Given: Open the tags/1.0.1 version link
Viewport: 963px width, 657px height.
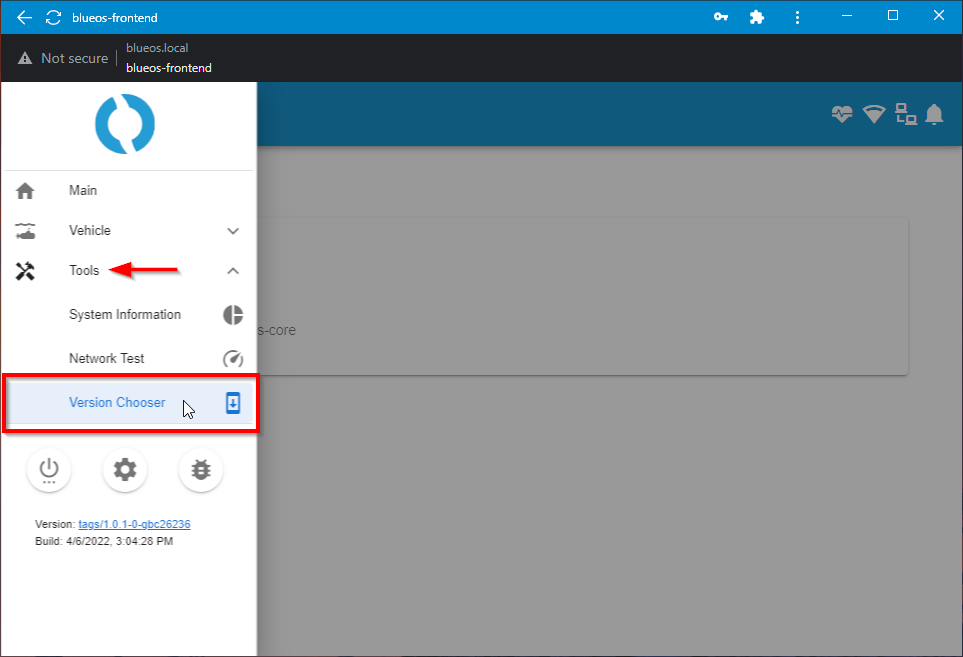Looking at the screenshot, I should 135,523.
